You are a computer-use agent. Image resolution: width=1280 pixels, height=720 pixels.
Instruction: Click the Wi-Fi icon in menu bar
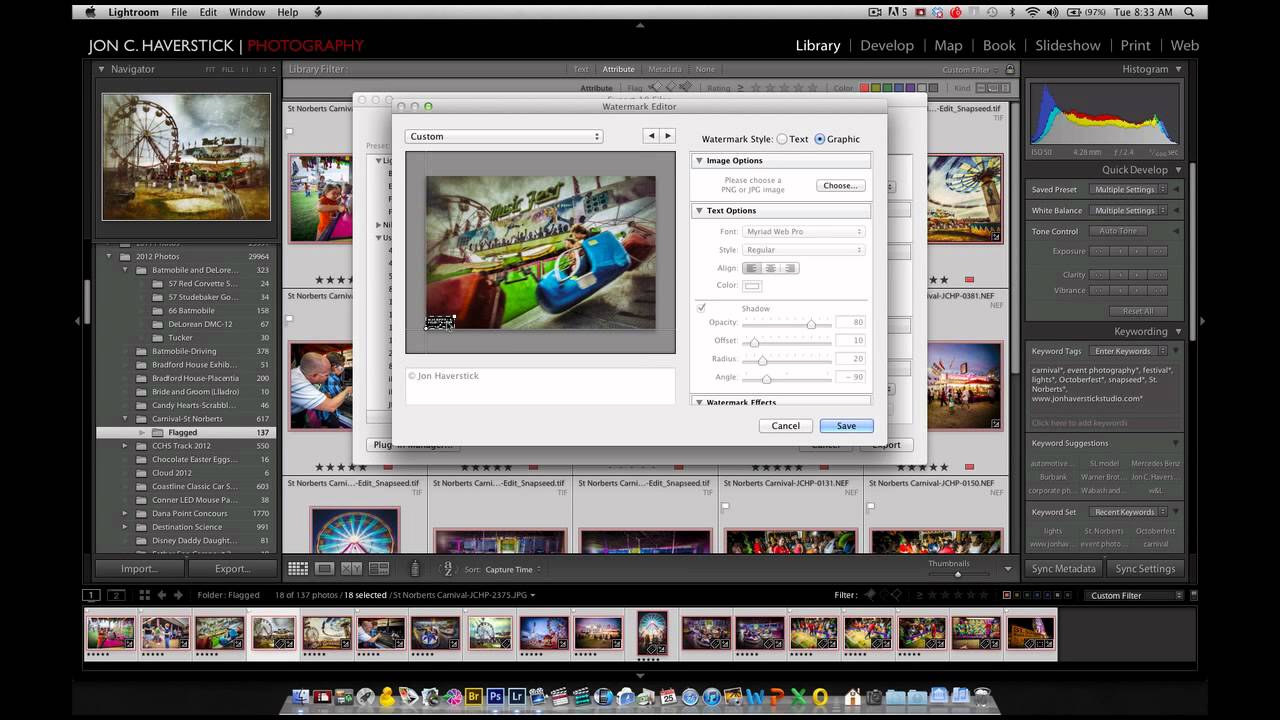click(1032, 12)
